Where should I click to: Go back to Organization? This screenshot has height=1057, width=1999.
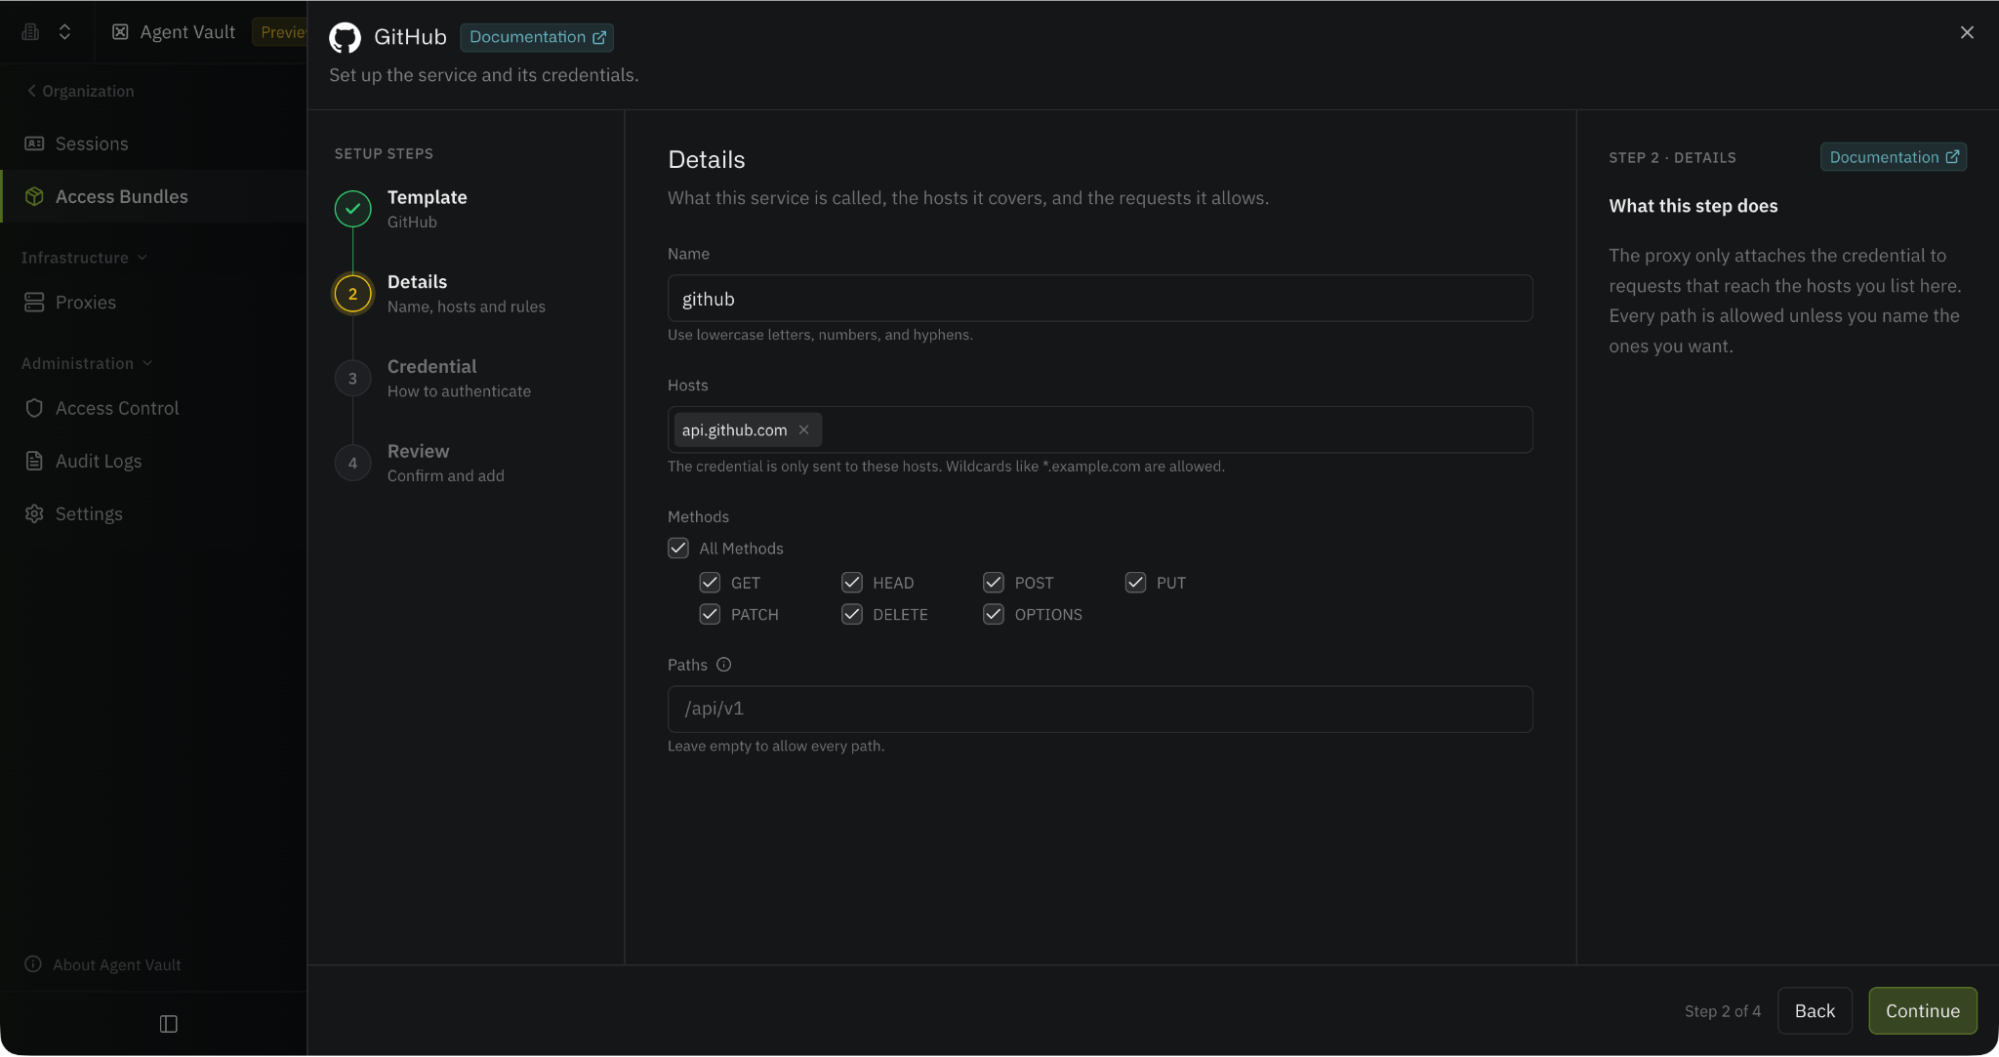(x=80, y=91)
